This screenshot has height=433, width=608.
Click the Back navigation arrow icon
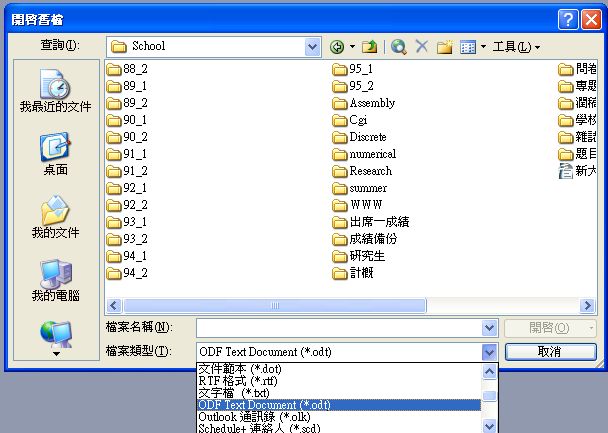click(337, 46)
